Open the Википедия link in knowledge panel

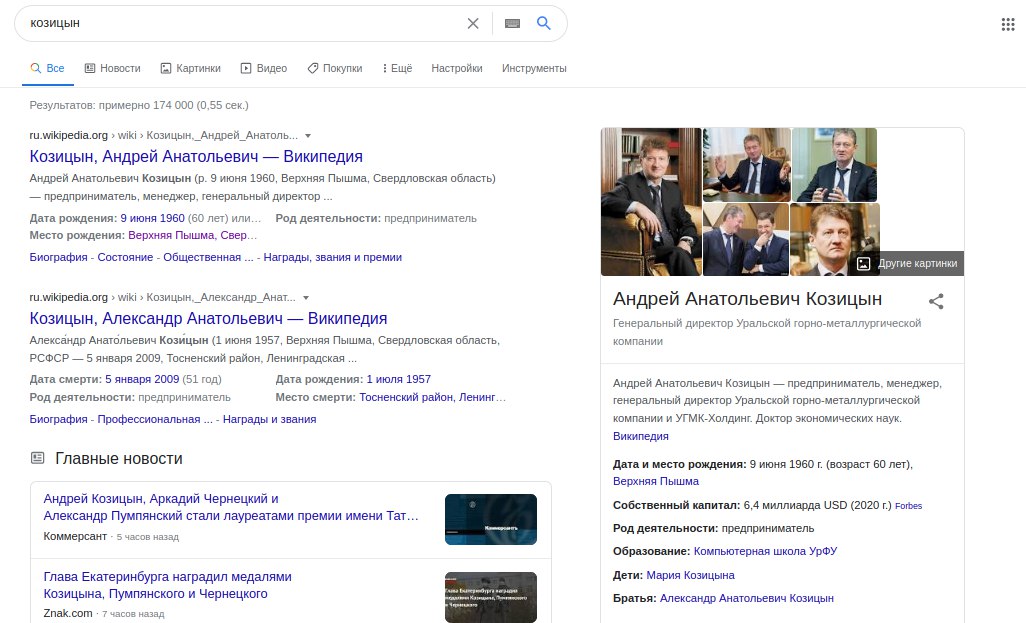point(641,436)
